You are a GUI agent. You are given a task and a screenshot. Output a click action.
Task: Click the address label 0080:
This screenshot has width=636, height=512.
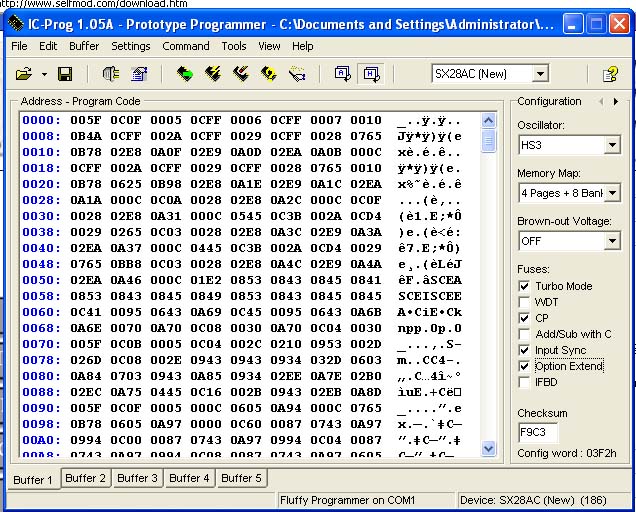click(41, 376)
